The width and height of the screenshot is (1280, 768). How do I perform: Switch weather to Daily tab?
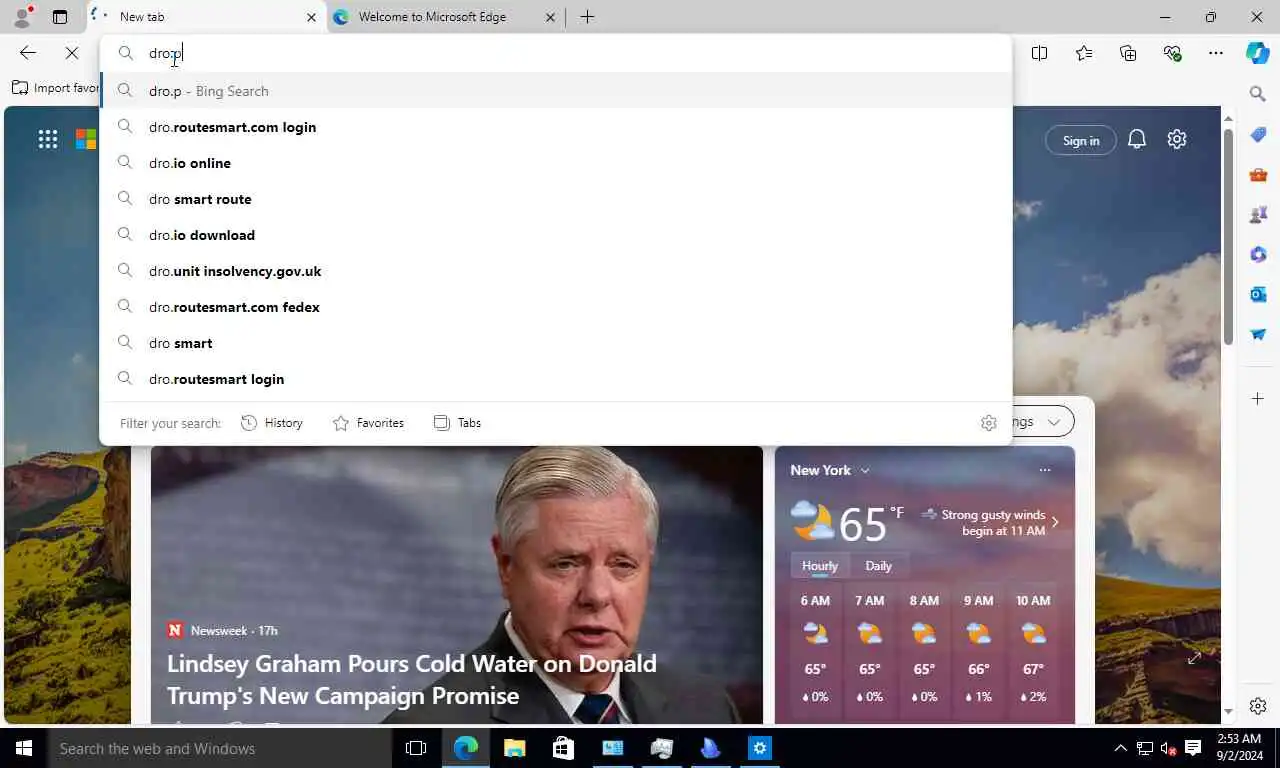point(878,566)
